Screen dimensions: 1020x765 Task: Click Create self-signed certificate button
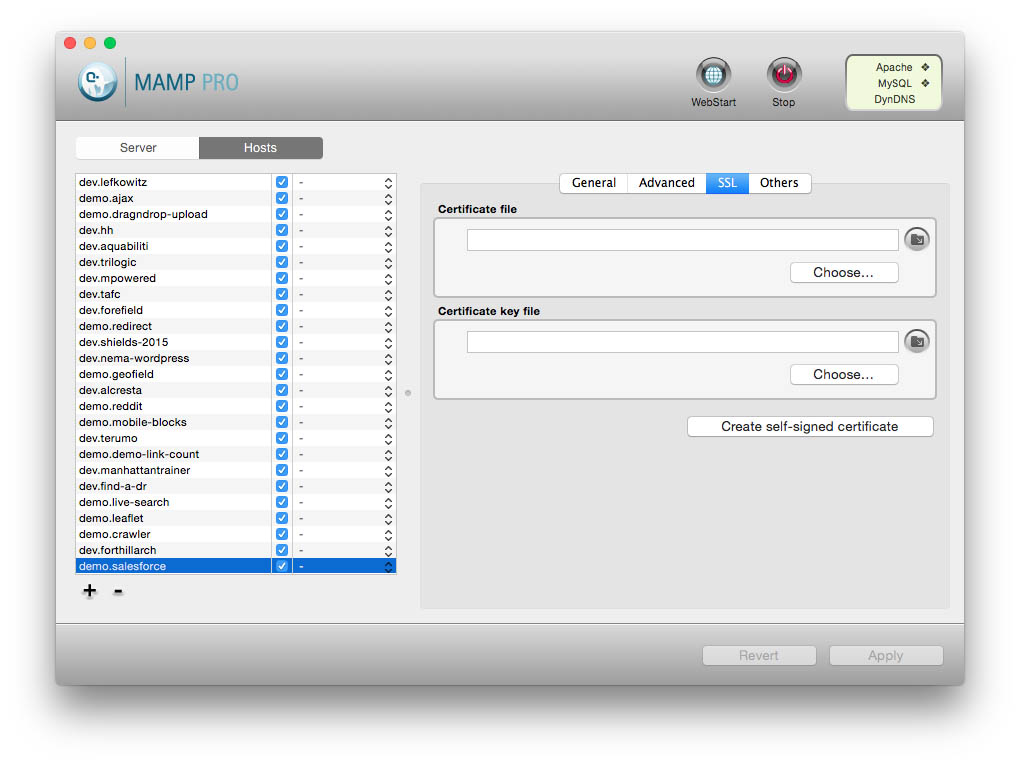point(810,427)
